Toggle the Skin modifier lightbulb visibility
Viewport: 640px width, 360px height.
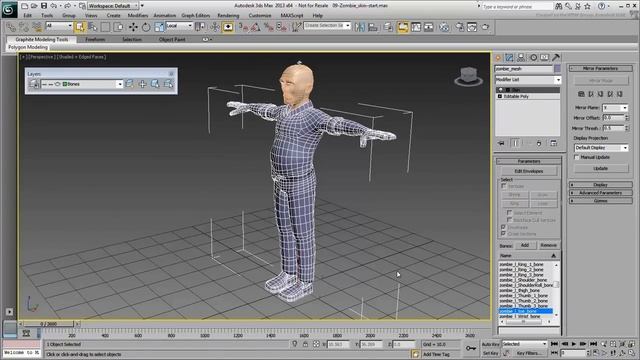click(x=500, y=90)
